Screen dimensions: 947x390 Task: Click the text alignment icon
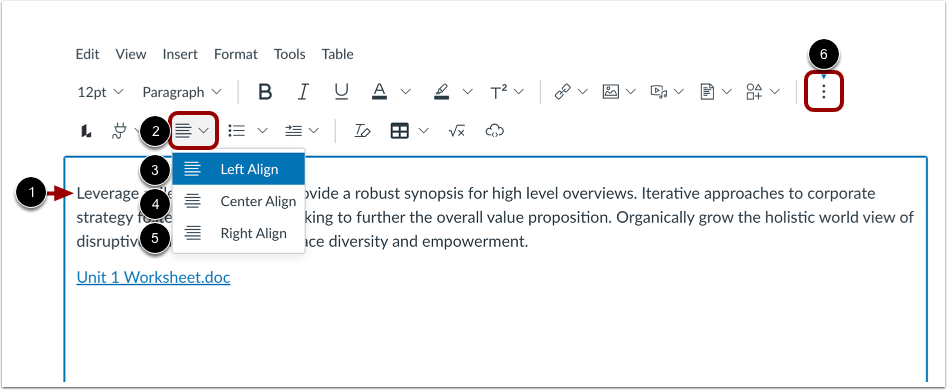pyautogui.click(x=183, y=131)
